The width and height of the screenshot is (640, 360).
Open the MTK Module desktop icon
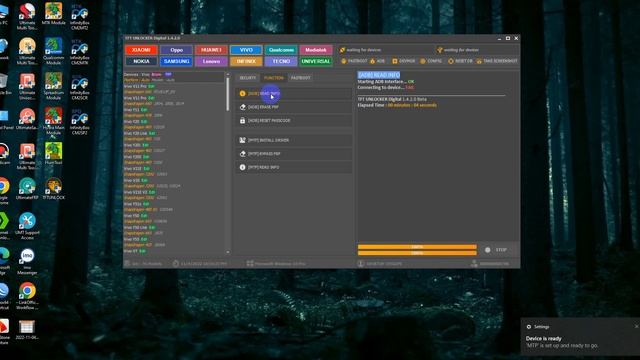tap(53, 14)
